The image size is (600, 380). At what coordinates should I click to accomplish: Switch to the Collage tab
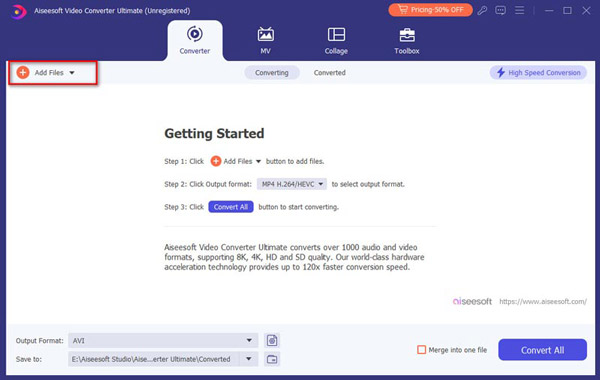pos(336,41)
